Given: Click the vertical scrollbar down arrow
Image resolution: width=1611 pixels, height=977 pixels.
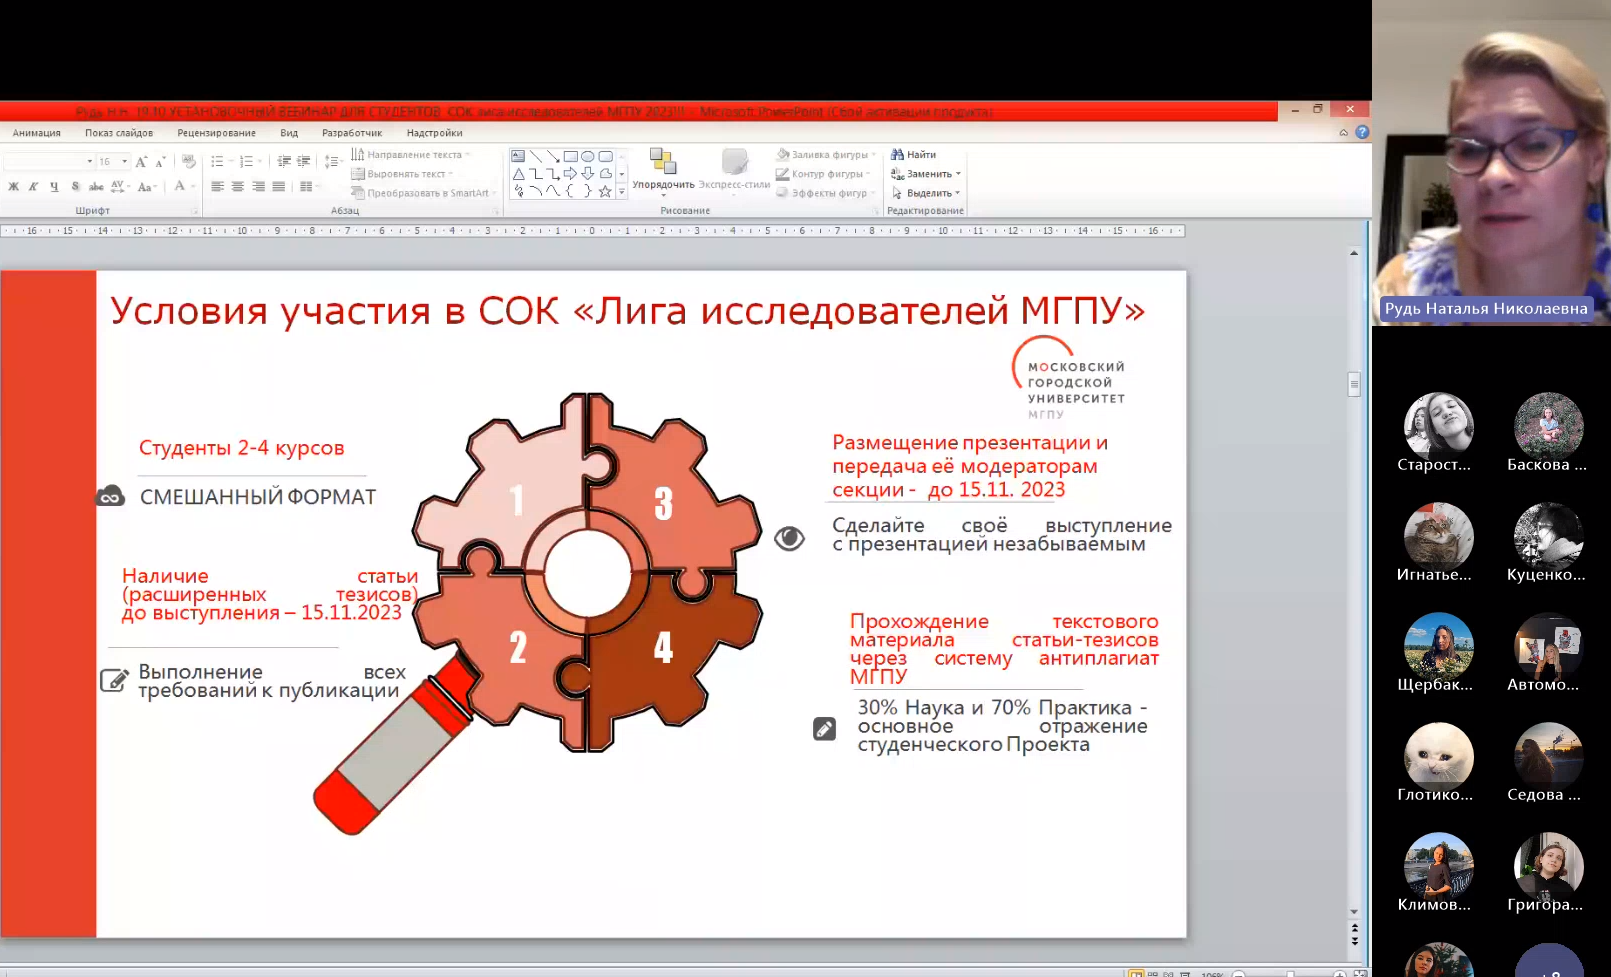Looking at the screenshot, I should 1354,912.
